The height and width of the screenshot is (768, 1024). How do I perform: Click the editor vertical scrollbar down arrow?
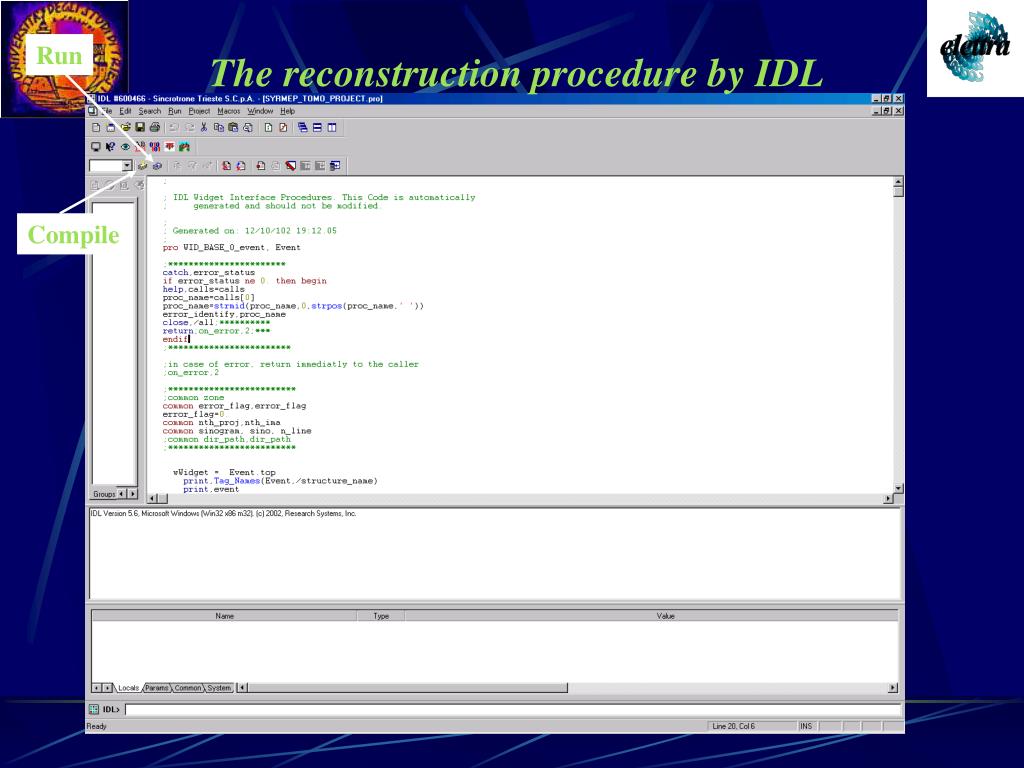[x=899, y=488]
